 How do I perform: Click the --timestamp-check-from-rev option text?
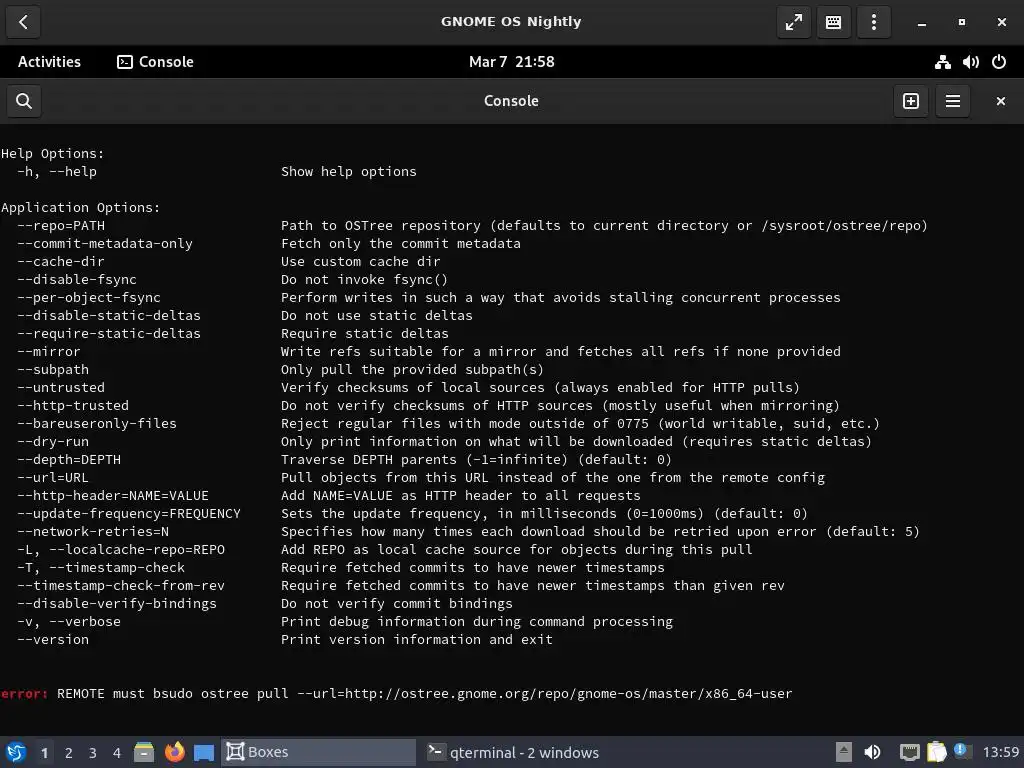121,586
